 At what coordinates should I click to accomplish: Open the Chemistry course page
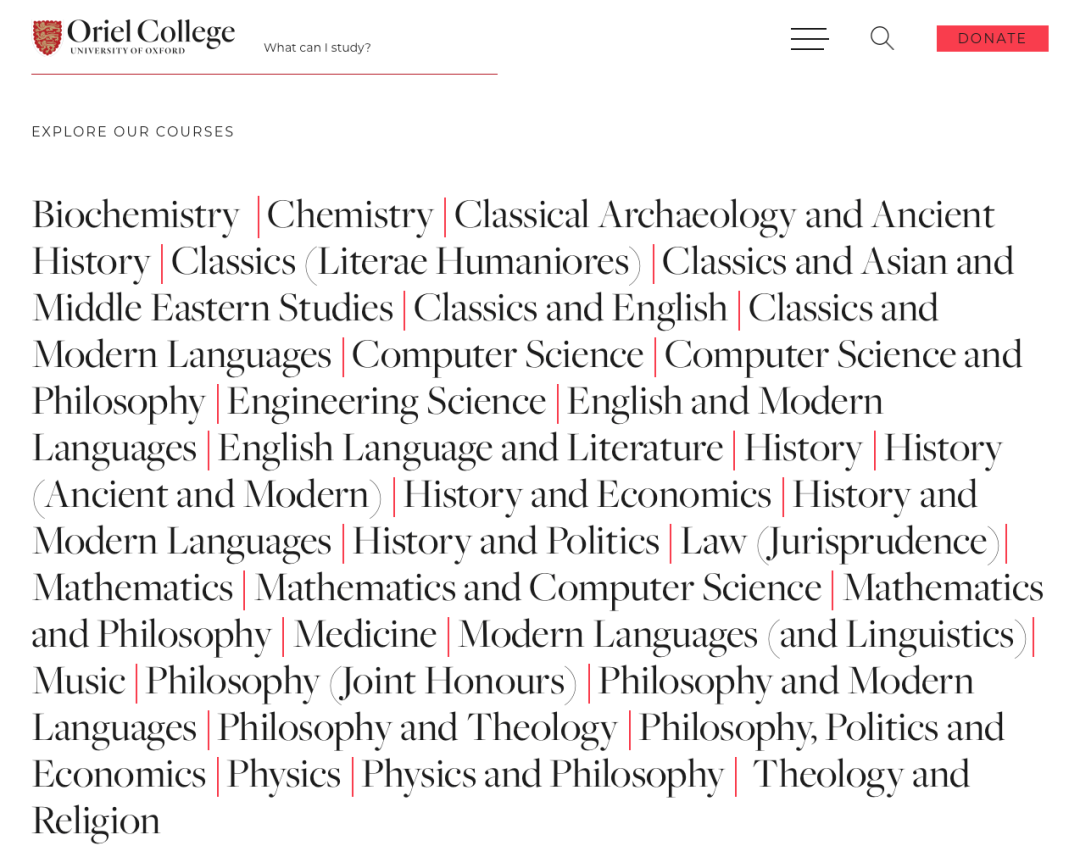349,214
